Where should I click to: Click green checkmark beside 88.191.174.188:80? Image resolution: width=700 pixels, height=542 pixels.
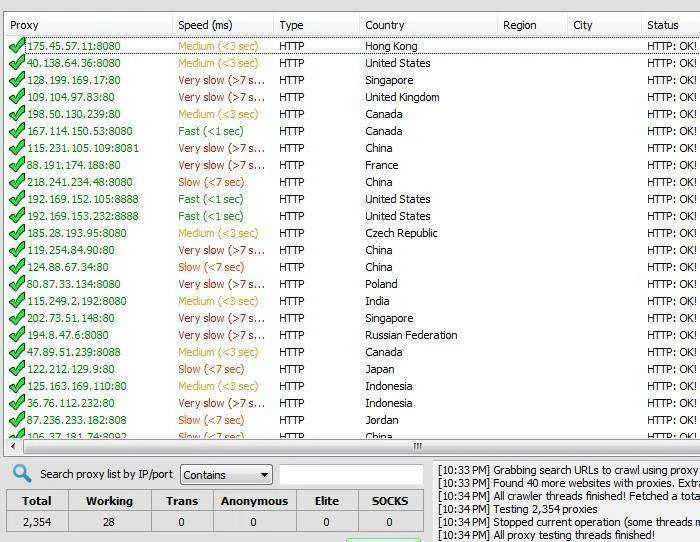tap(17, 165)
